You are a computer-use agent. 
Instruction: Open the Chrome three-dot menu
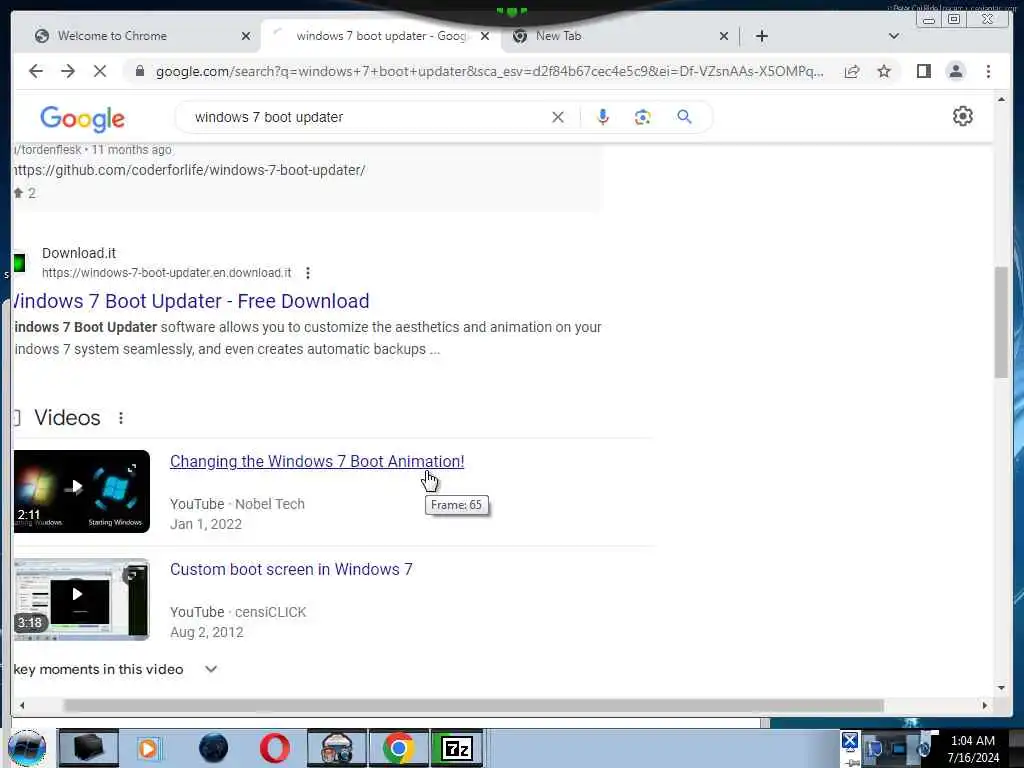pyautogui.click(x=988, y=71)
